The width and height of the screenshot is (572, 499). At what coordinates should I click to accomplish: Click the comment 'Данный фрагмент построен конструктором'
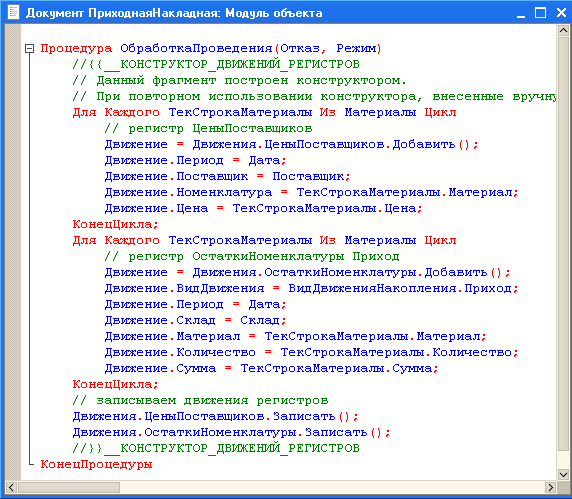pyautogui.click(x=239, y=80)
